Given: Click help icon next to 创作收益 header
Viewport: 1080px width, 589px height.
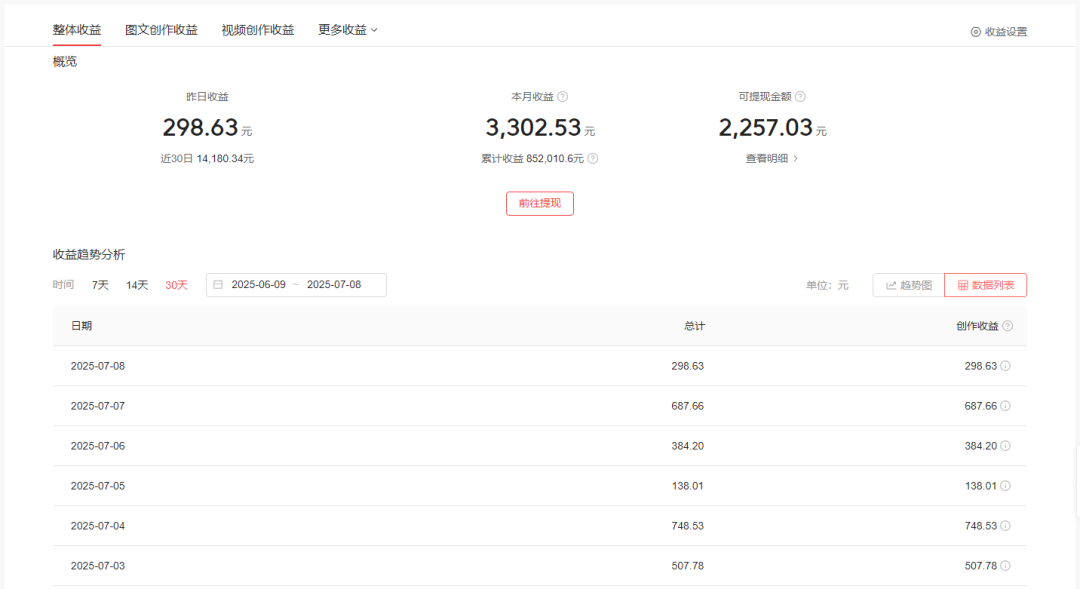Looking at the screenshot, I should (x=1008, y=326).
